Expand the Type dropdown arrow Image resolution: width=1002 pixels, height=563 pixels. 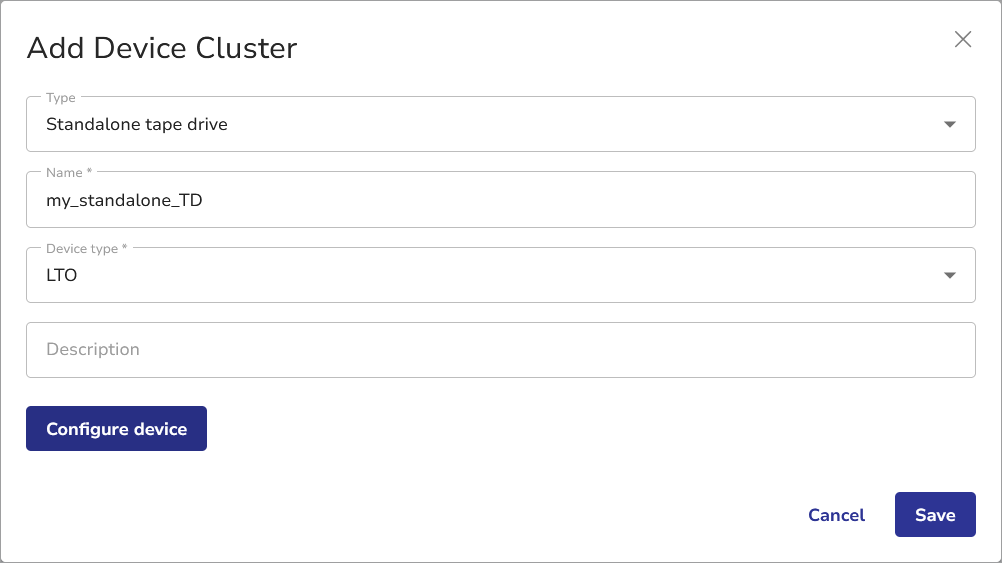click(x=950, y=125)
